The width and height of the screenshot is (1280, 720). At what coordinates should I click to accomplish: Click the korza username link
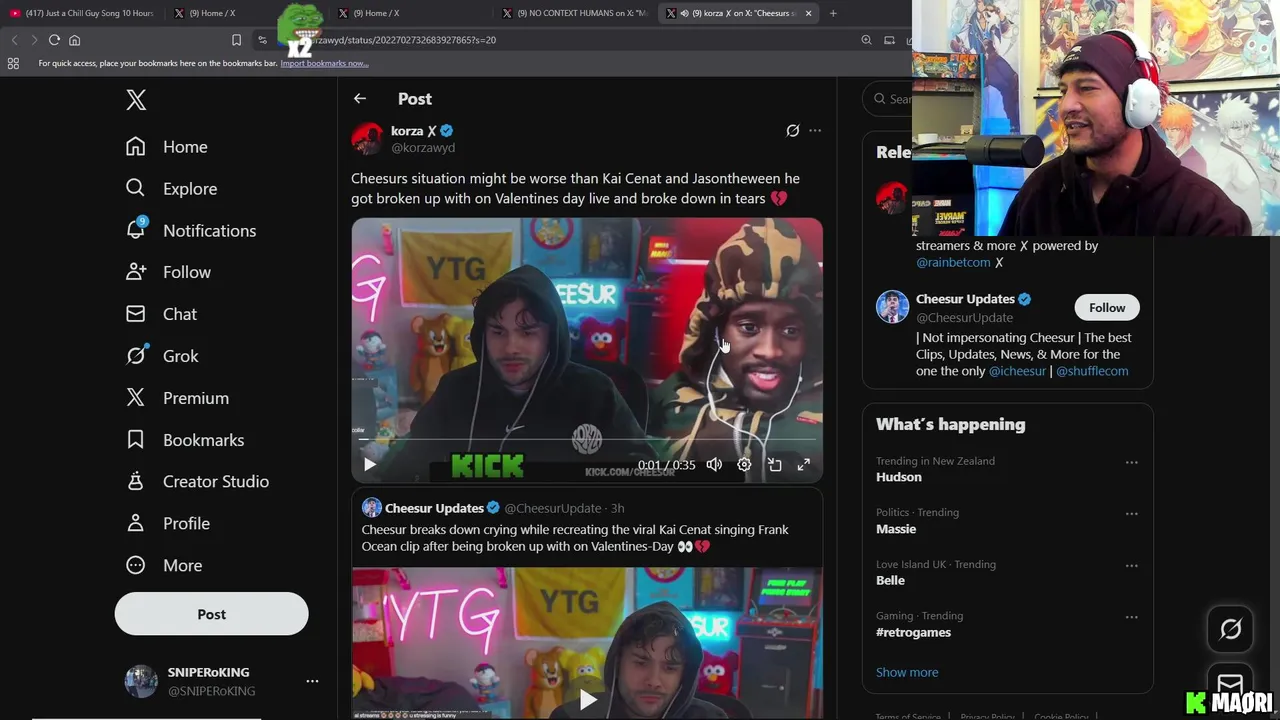[x=413, y=131]
